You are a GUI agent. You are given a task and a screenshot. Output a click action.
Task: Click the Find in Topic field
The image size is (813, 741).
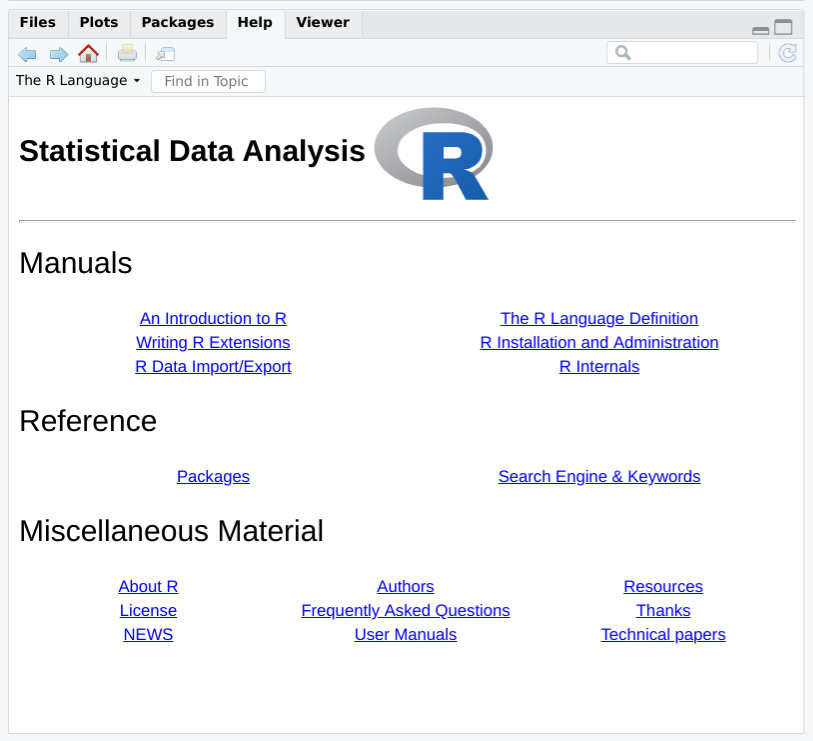[208, 81]
